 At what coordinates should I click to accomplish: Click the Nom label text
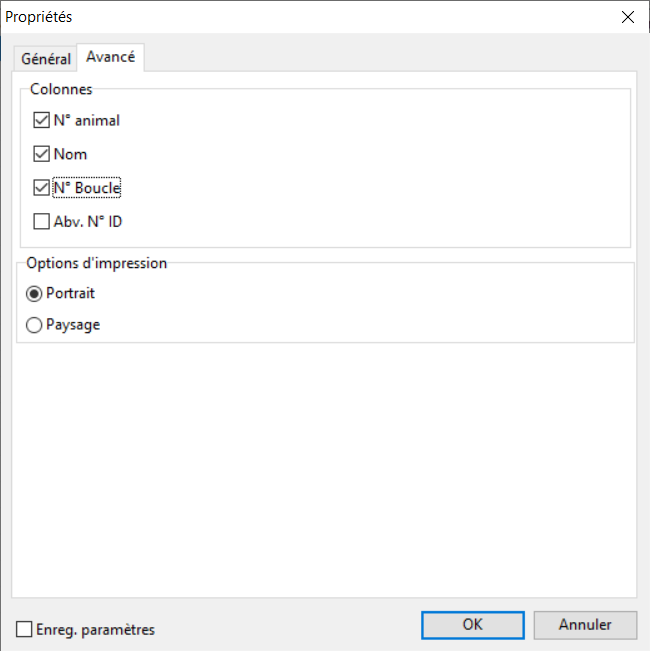tap(71, 154)
